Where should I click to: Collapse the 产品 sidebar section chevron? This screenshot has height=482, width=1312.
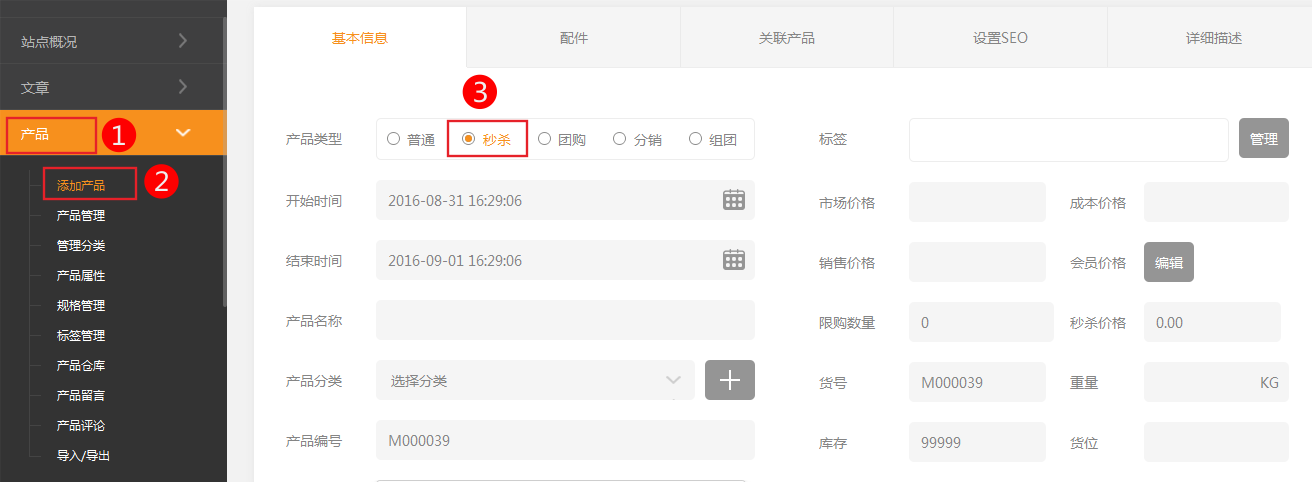click(x=182, y=133)
